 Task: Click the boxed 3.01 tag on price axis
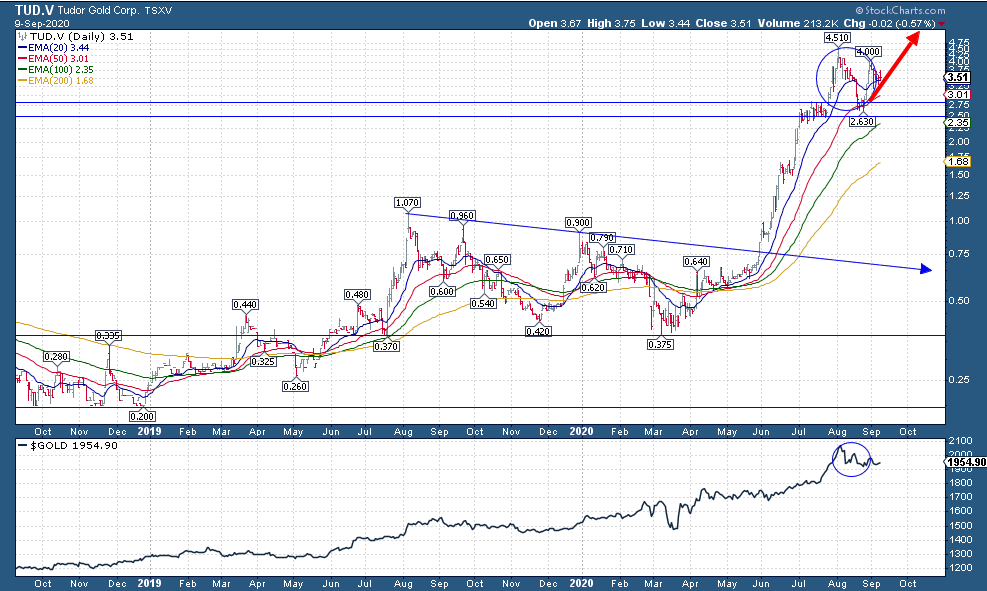coord(958,95)
